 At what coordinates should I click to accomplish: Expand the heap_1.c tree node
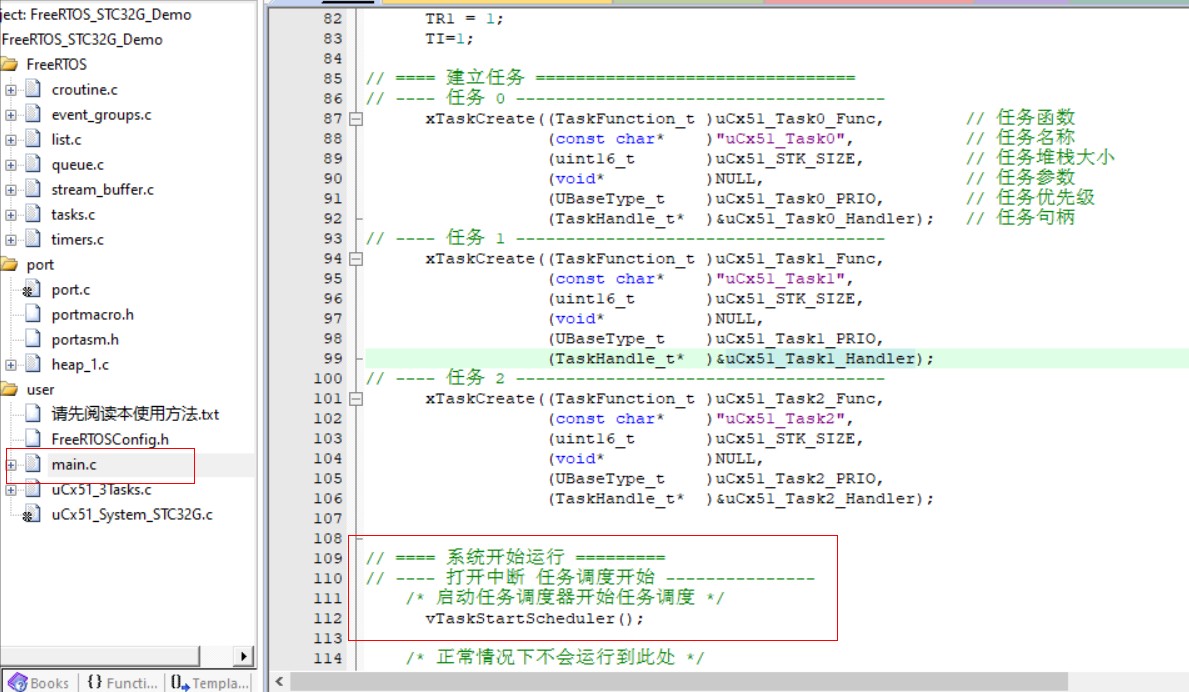pos(11,365)
